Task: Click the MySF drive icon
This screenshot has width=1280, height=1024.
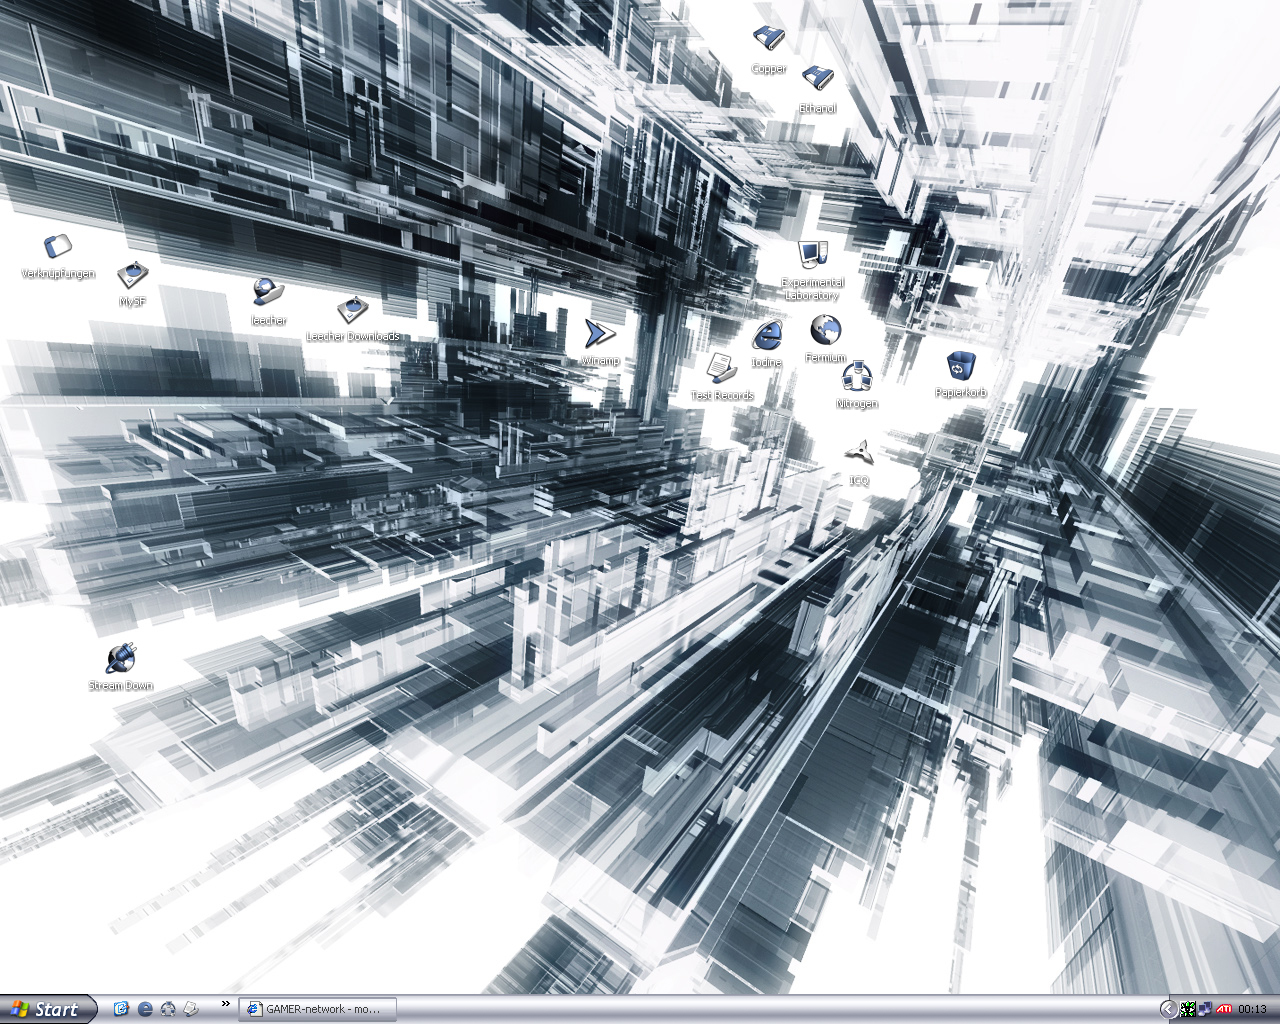Action: (132, 274)
